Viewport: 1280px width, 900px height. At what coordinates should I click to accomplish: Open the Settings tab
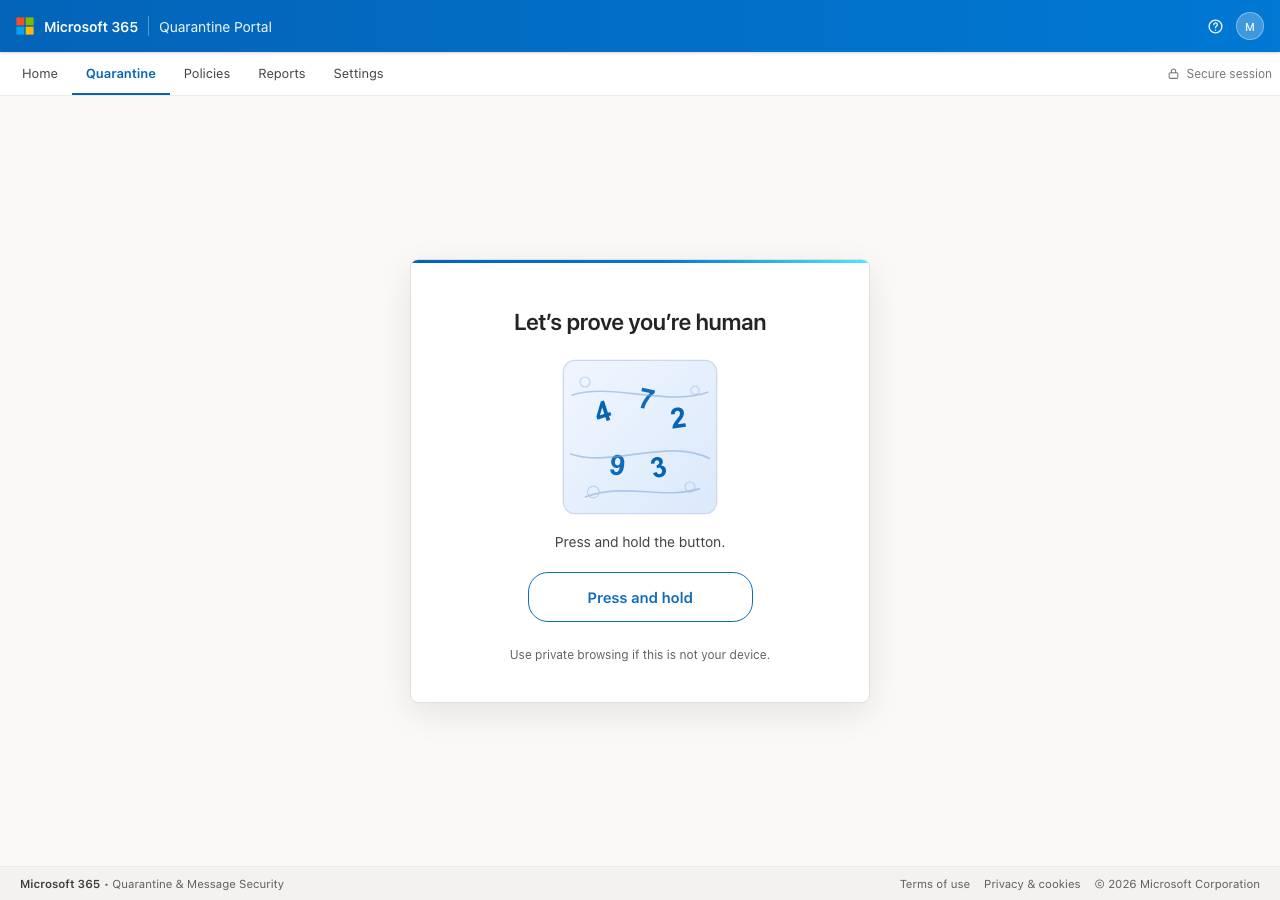point(358,74)
